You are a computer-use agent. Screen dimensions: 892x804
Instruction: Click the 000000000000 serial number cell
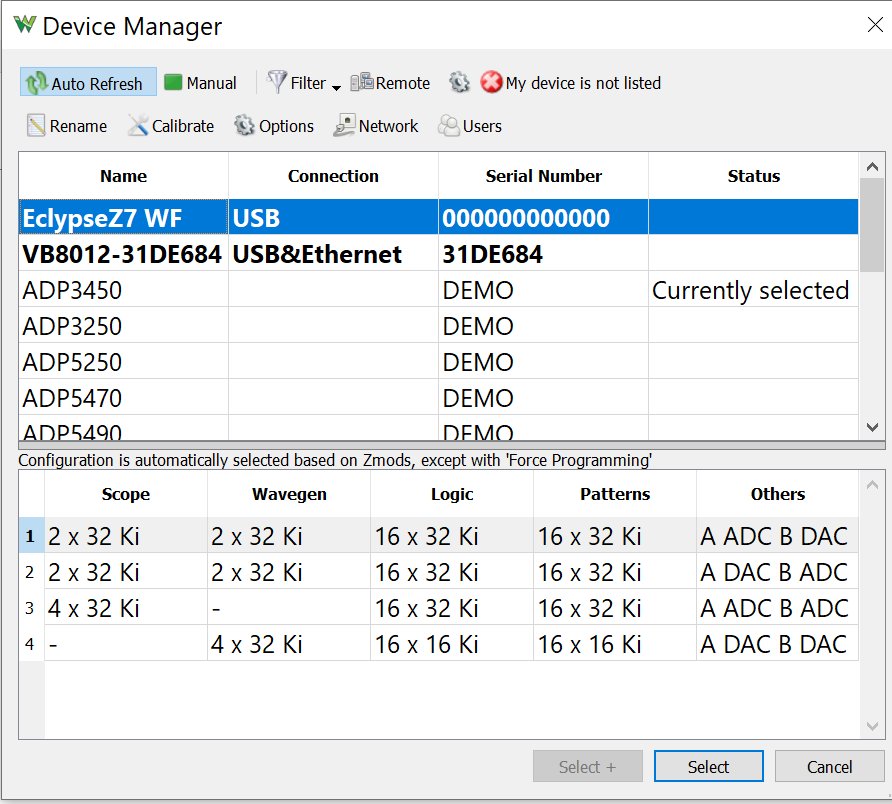pos(543,218)
